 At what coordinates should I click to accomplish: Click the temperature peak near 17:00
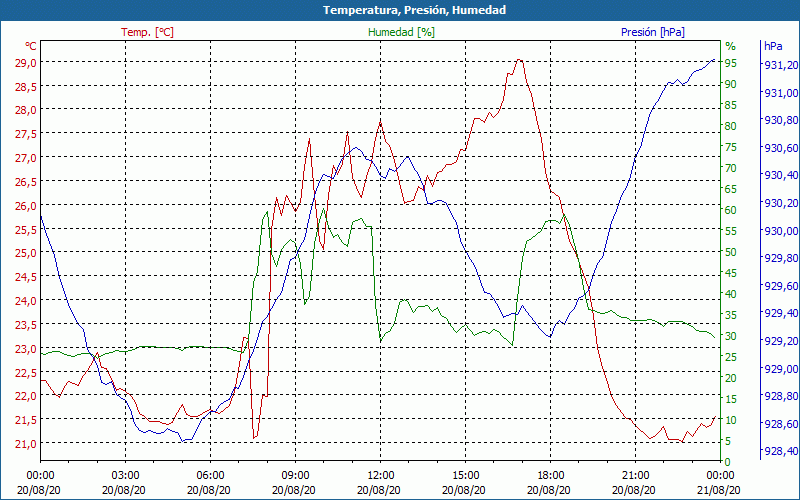pyautogui.click(x=519, y=60)
